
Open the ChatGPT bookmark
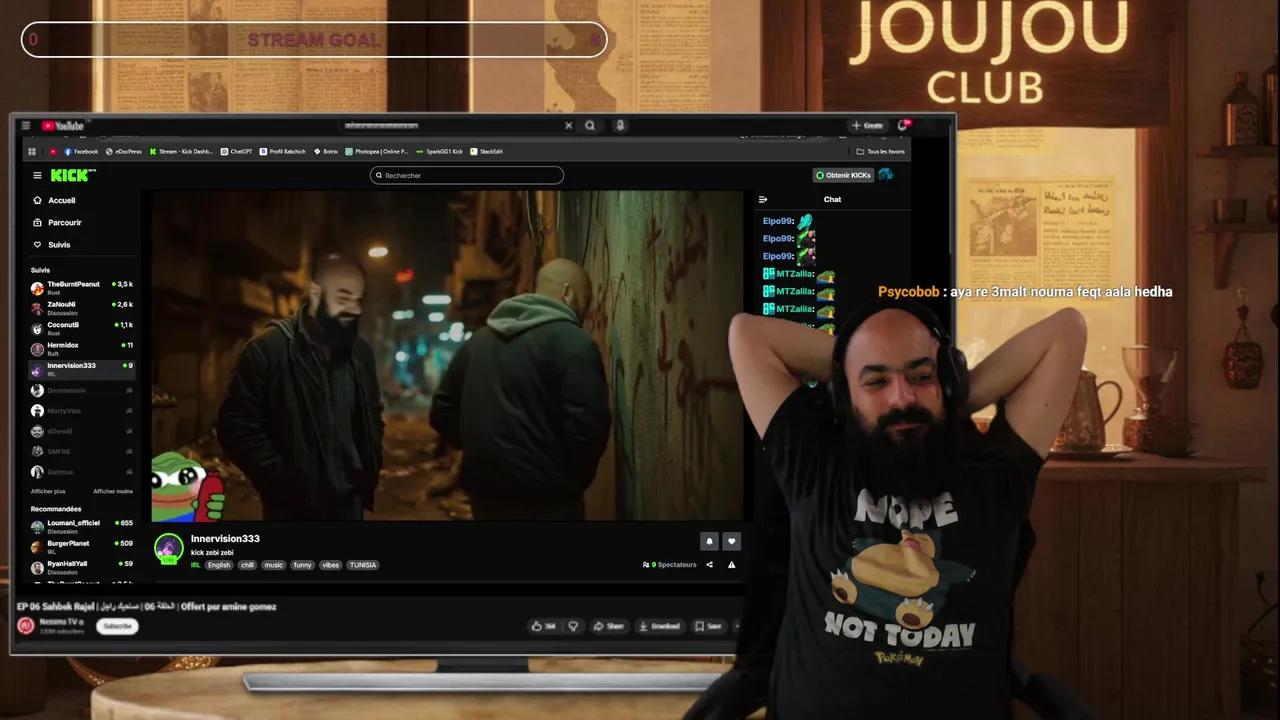(x=237, y=152)
